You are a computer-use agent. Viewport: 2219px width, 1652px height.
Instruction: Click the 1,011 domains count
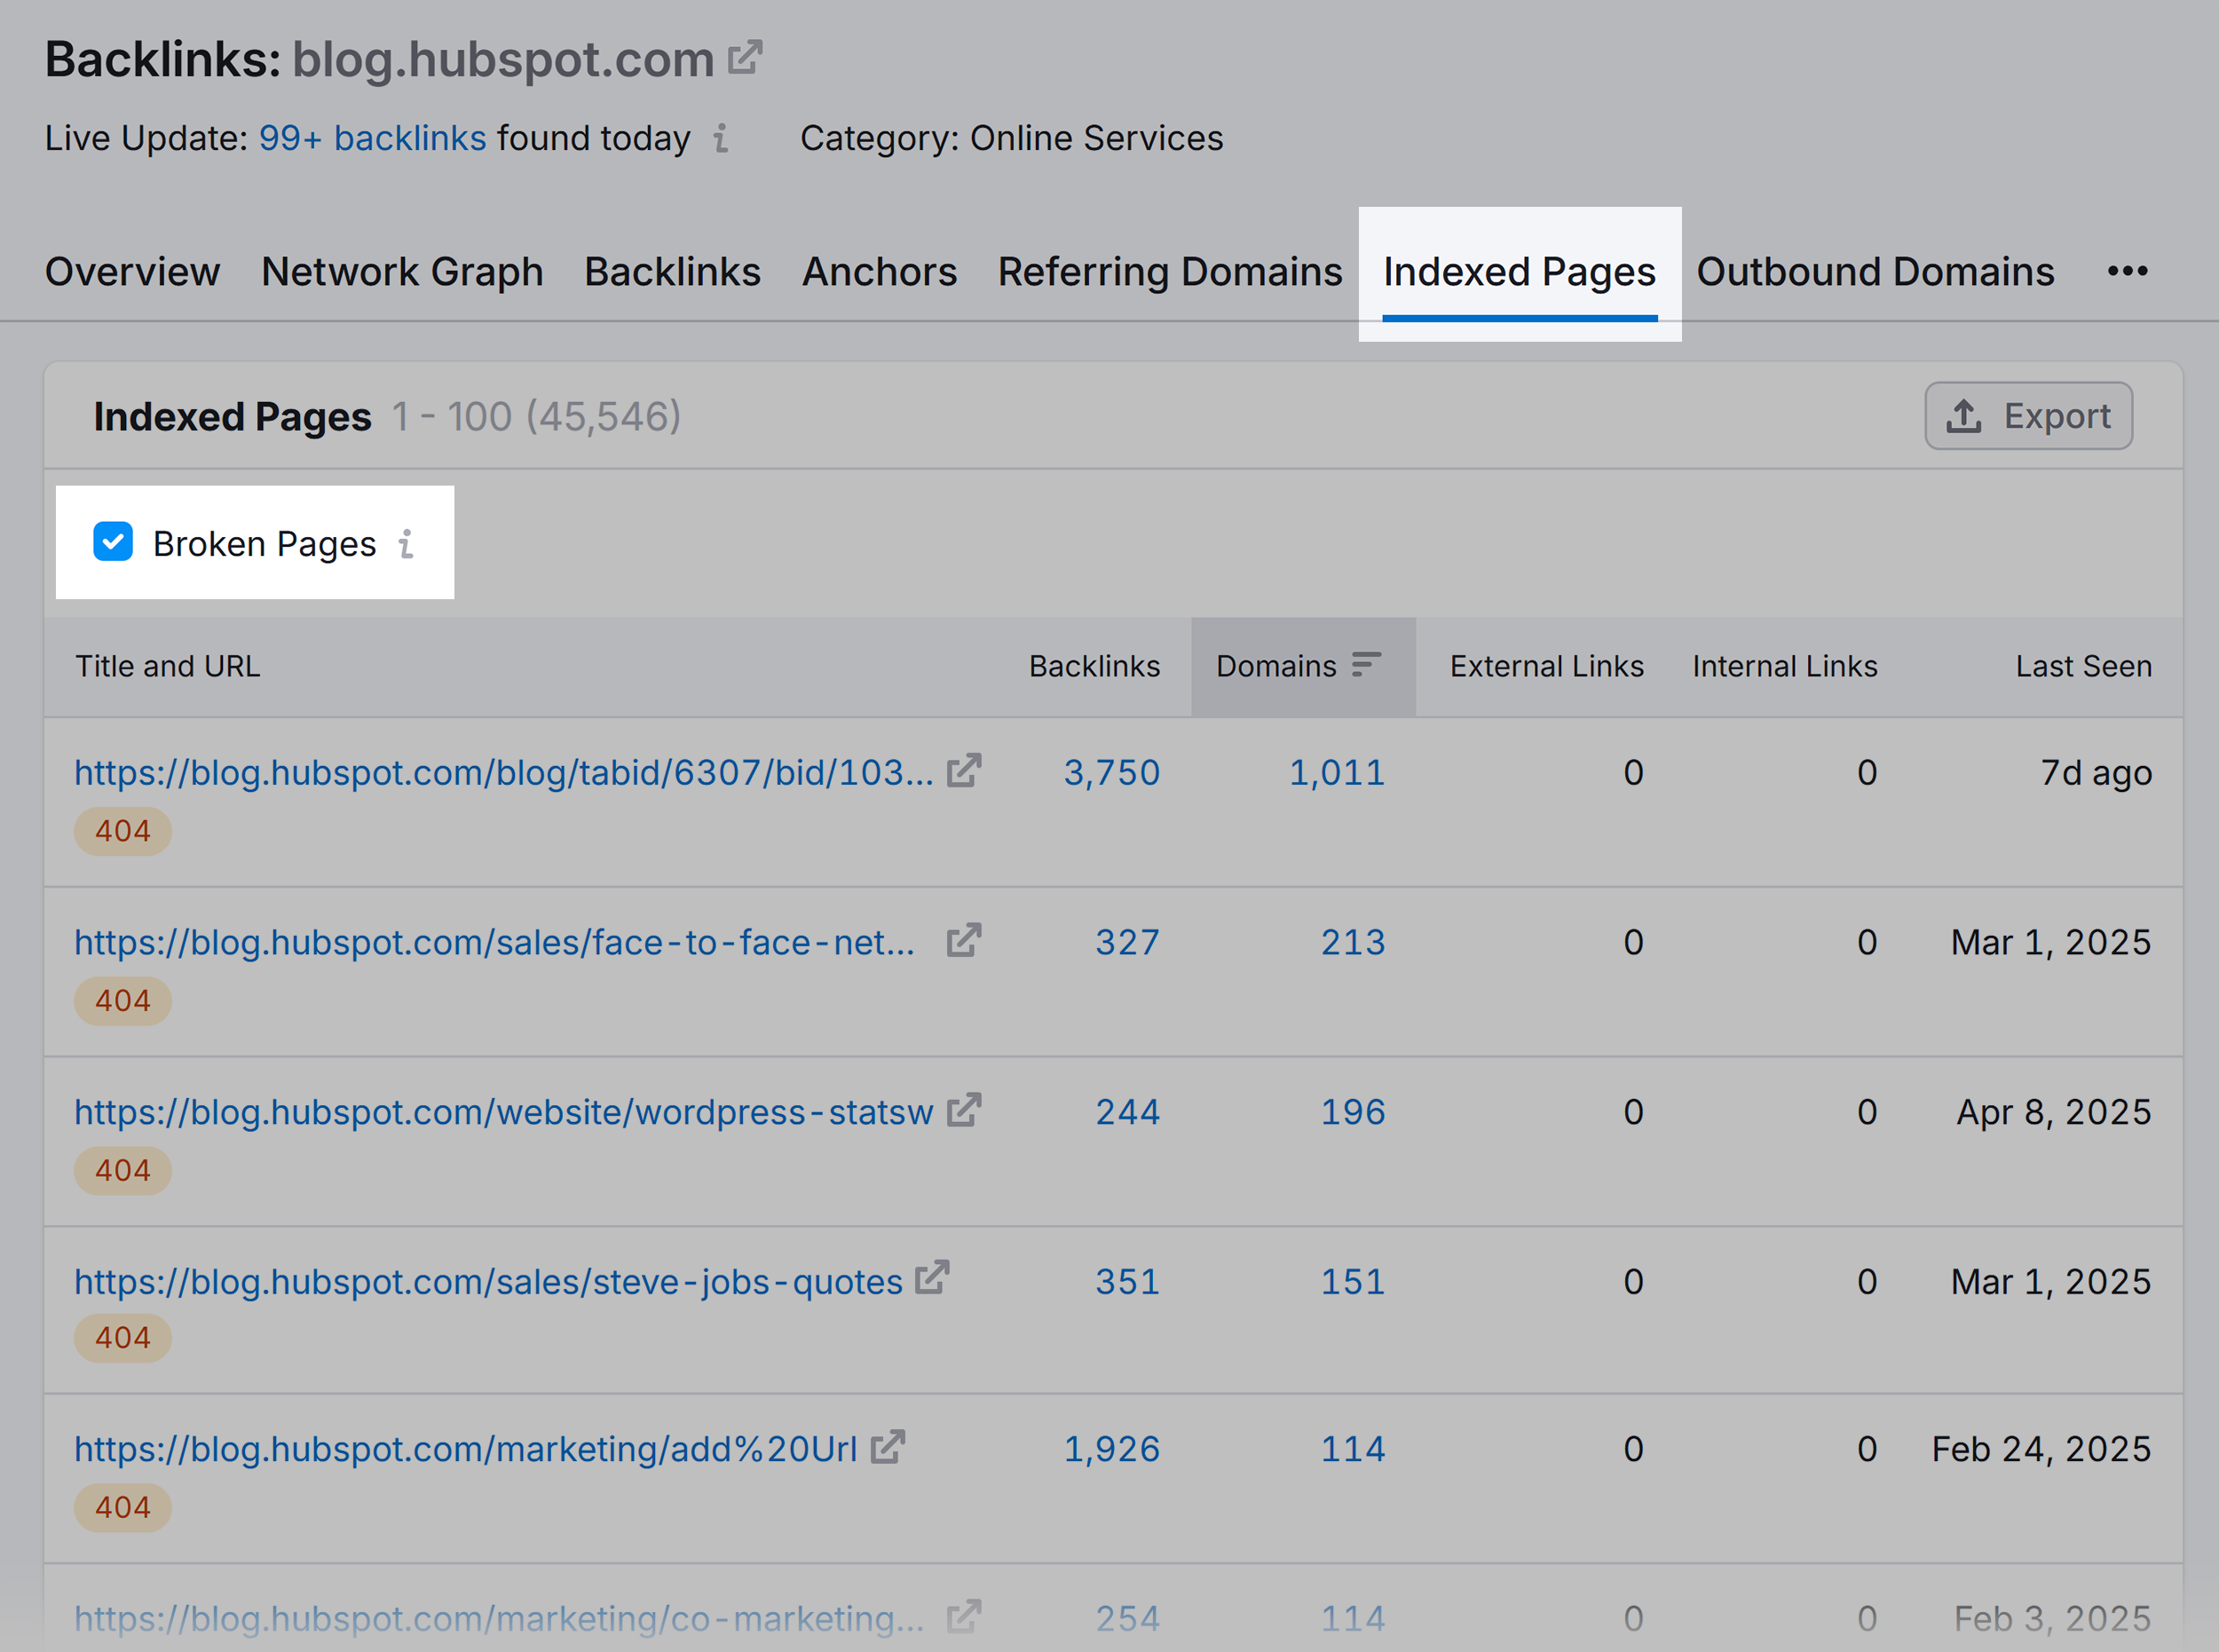point(1336,772)
